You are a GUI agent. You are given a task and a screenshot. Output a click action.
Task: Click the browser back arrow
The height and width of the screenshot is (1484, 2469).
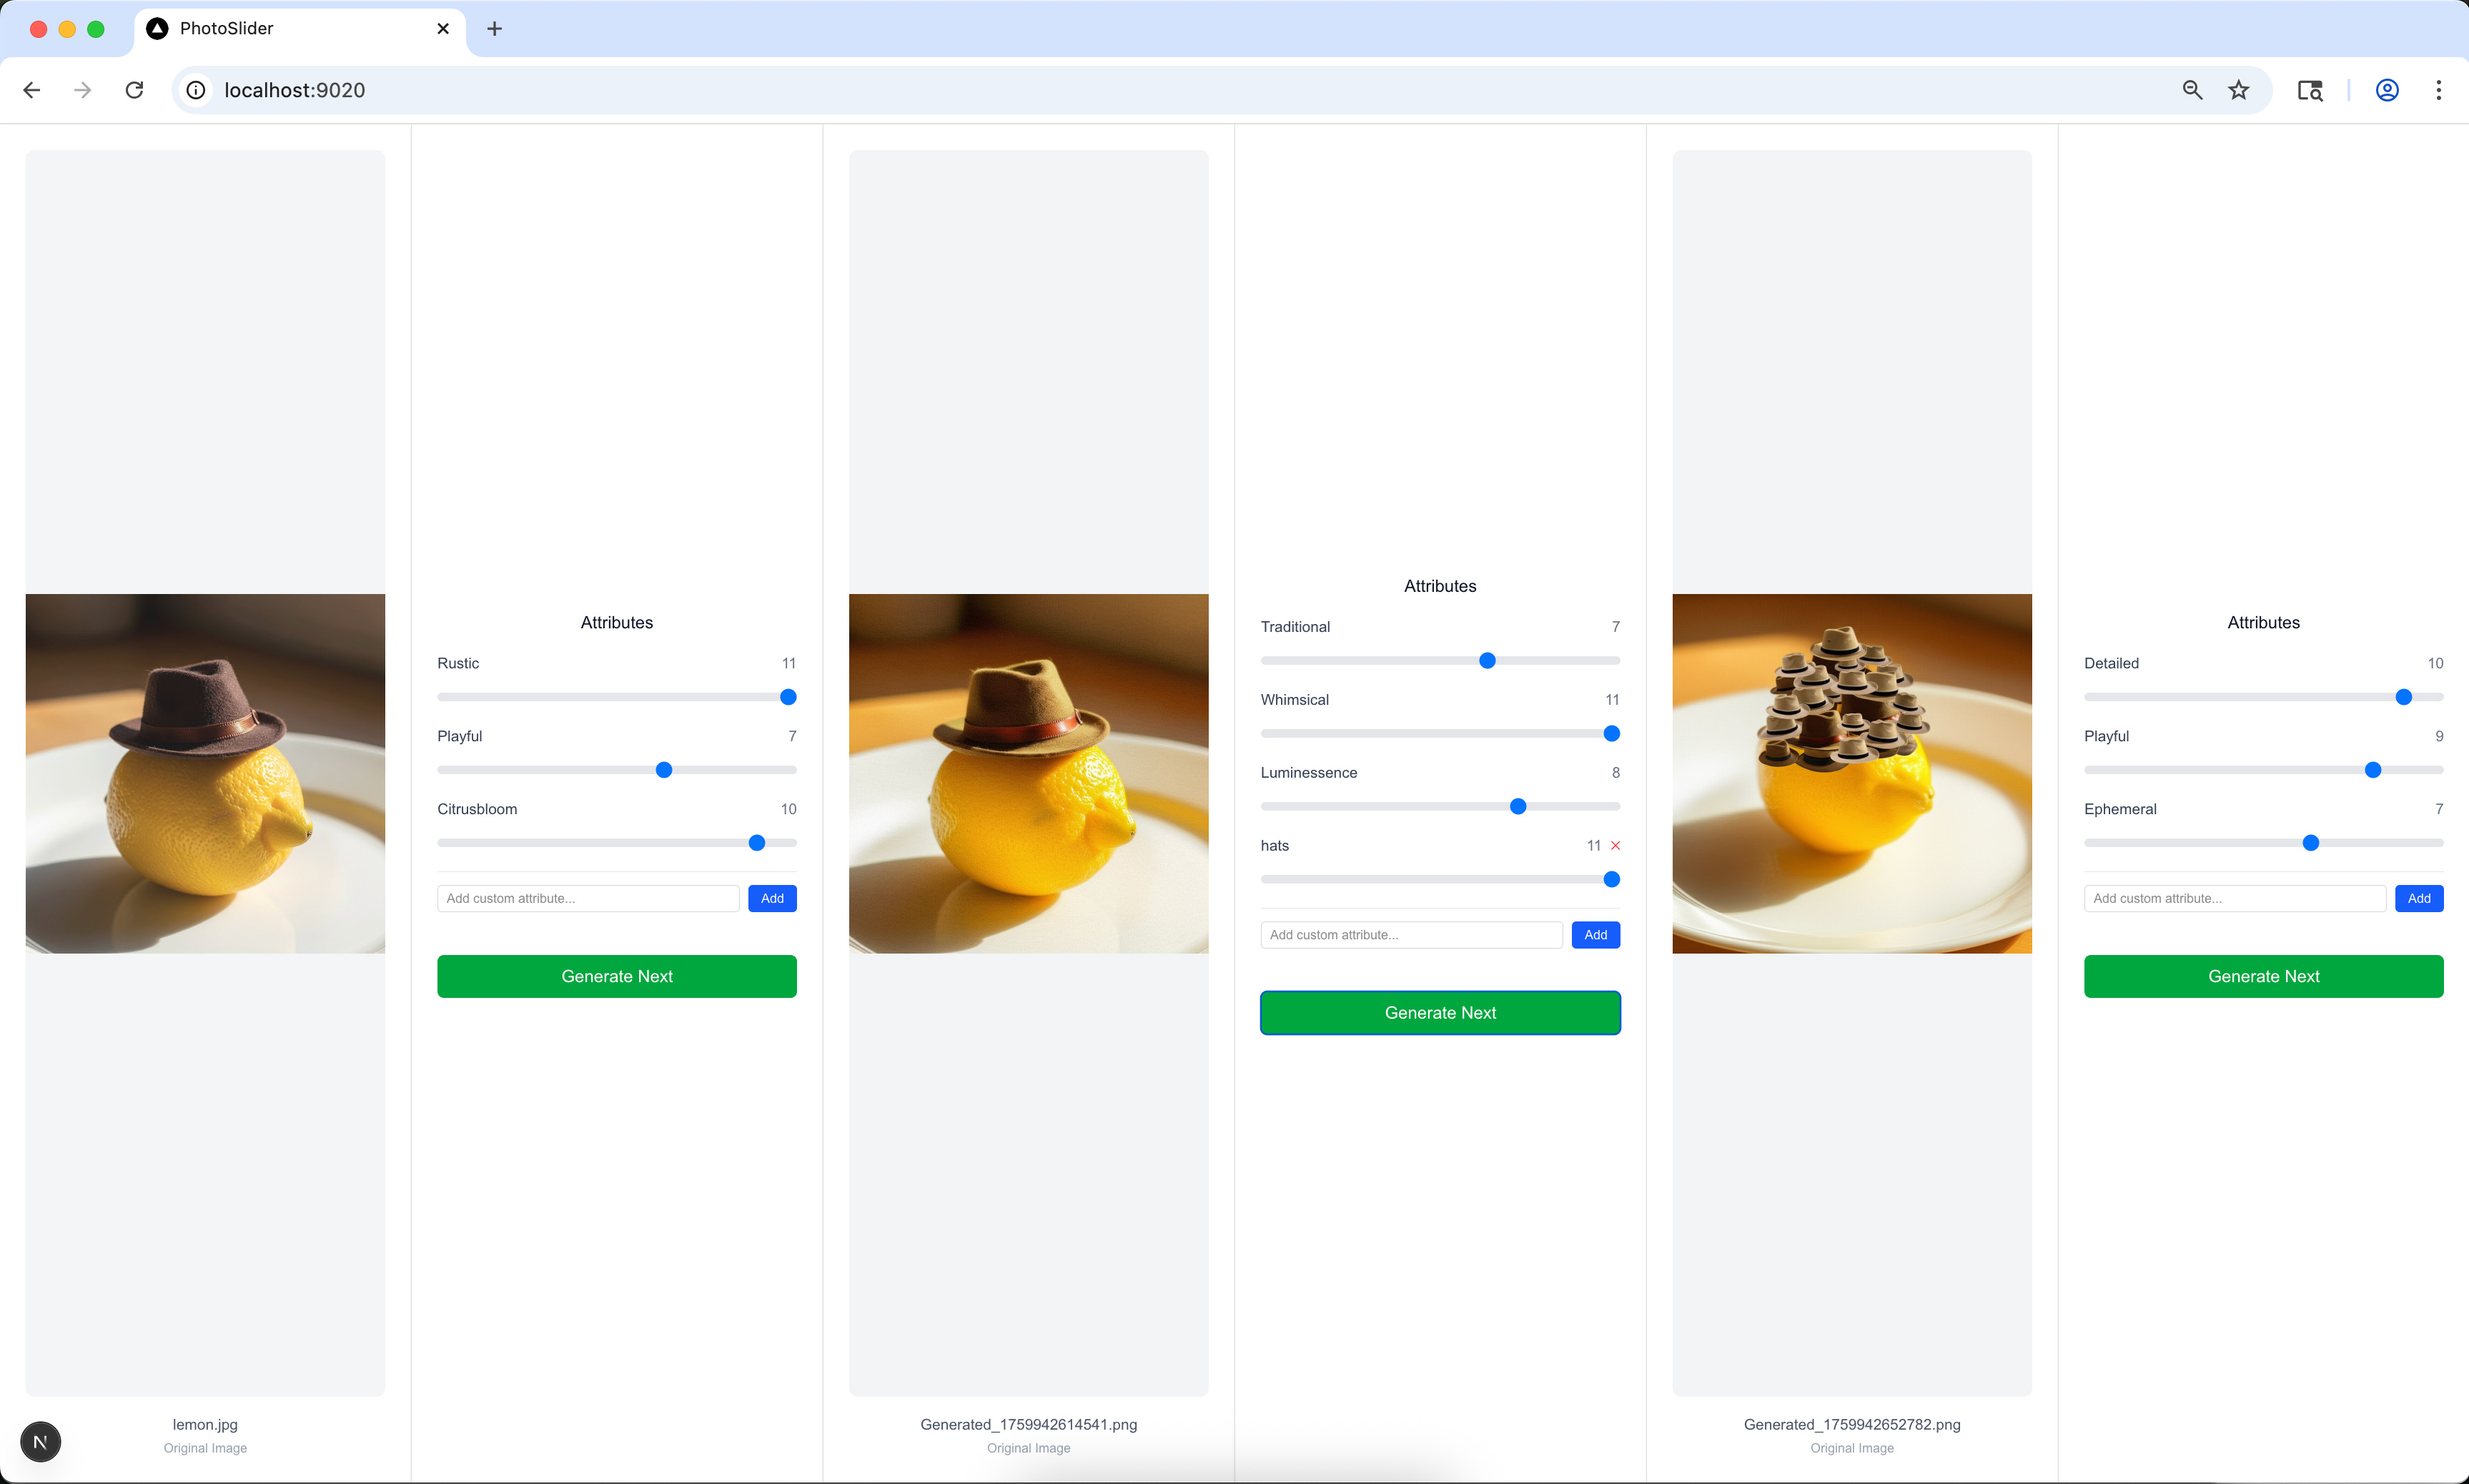pyautogui.click(x=32, y=90)
